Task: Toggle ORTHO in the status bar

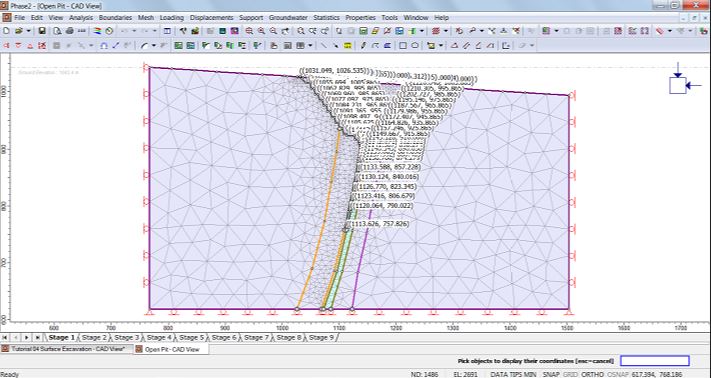Action: [x=591, y=374]
